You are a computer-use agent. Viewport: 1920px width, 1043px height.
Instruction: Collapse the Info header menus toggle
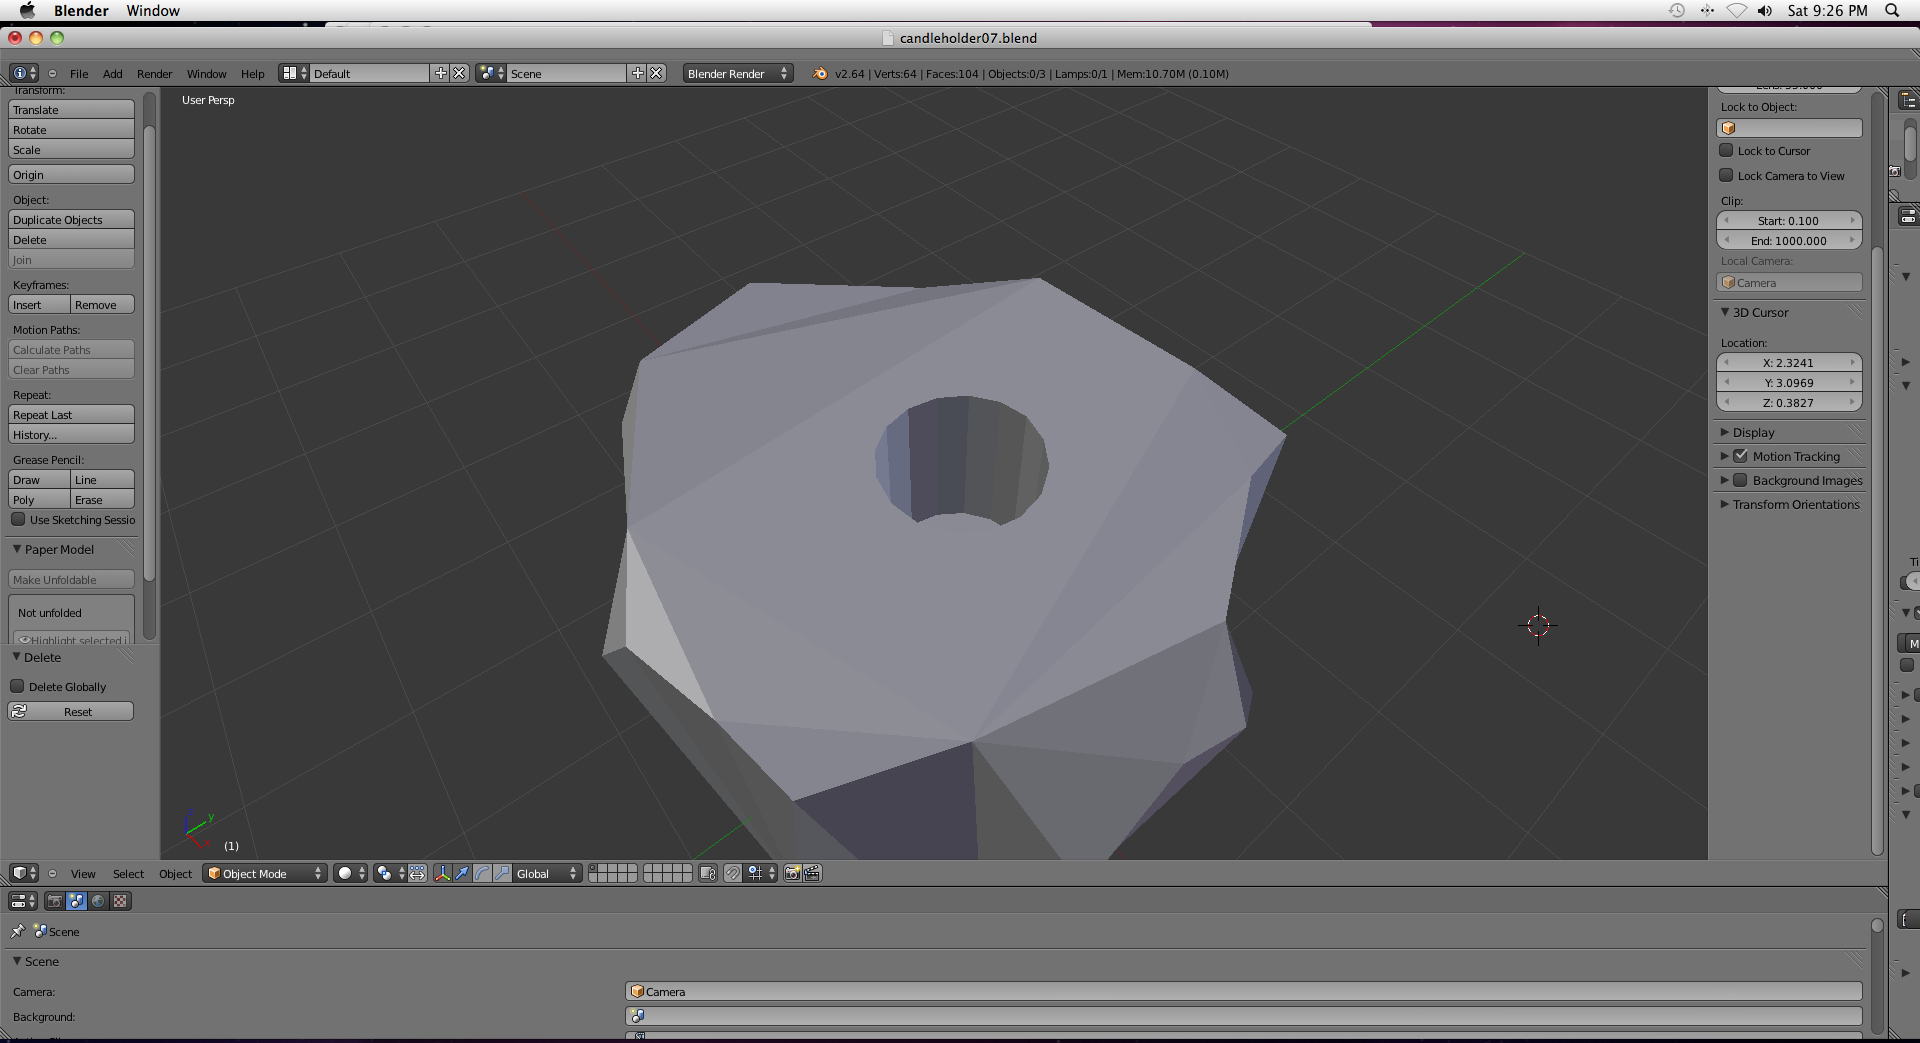(x=52, y=73)
